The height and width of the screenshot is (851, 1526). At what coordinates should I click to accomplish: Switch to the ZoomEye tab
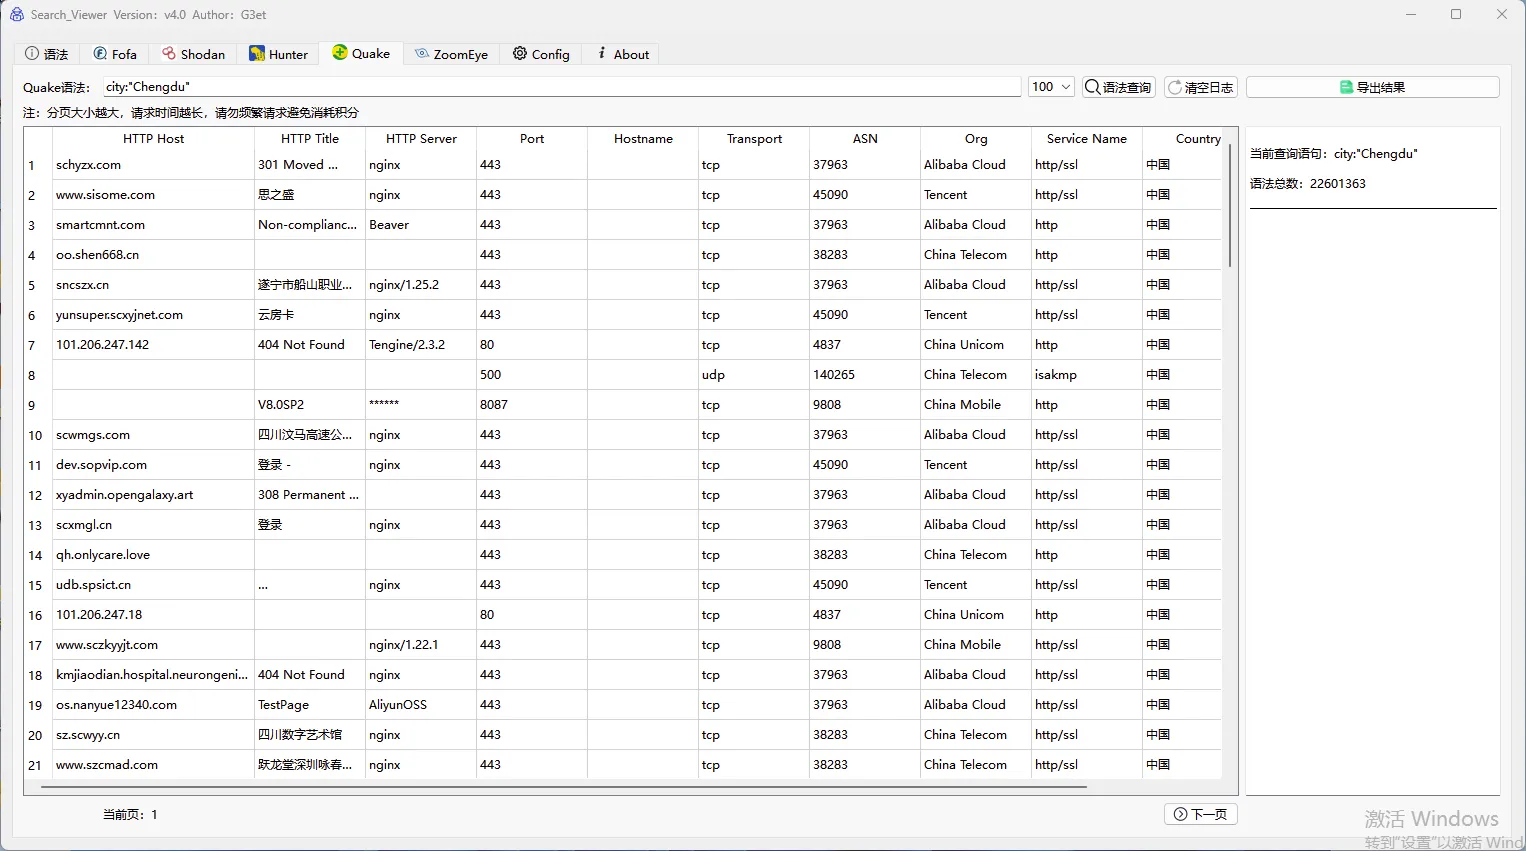click(x=452, y=54)
